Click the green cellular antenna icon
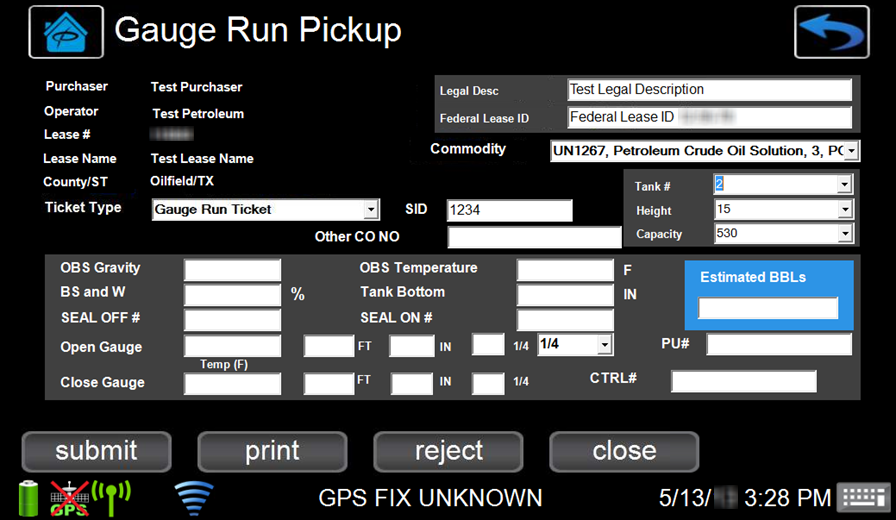This screenshot has height=520, width=896. pos(111,498)
